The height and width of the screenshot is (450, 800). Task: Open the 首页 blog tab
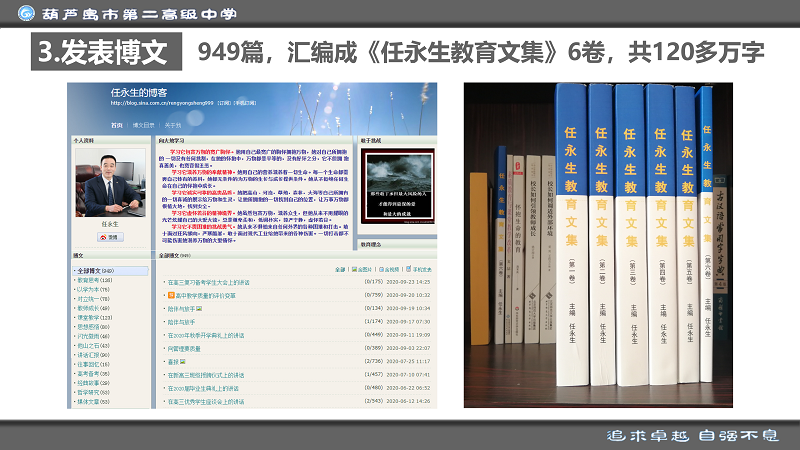(117, 125)
